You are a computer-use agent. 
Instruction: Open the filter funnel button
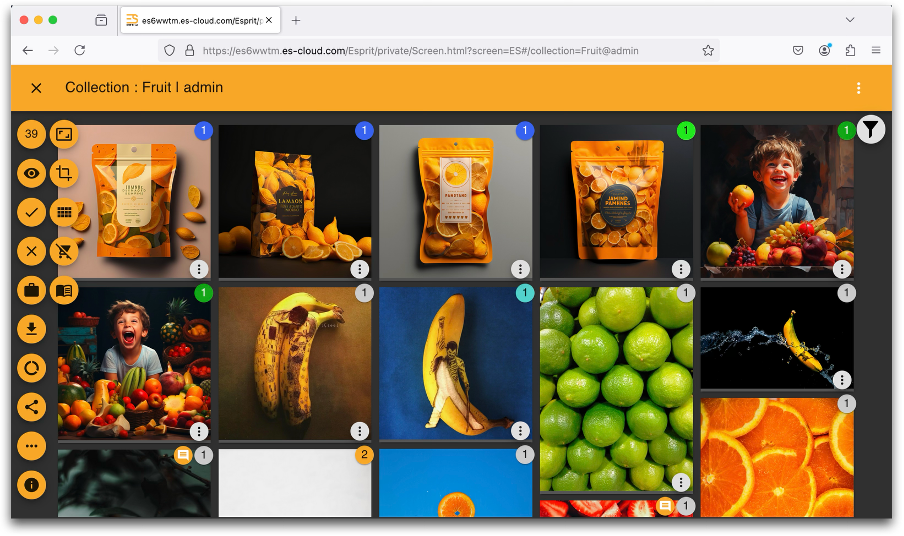[871, 130]
